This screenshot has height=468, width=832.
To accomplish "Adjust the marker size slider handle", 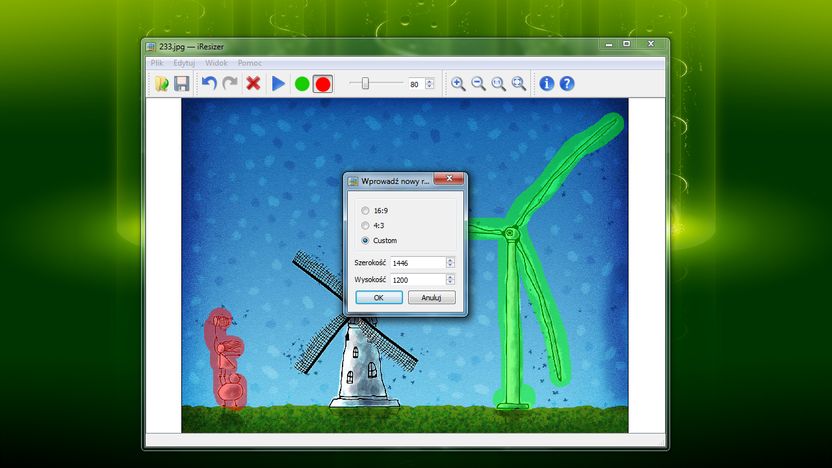I will pos(365,83).
